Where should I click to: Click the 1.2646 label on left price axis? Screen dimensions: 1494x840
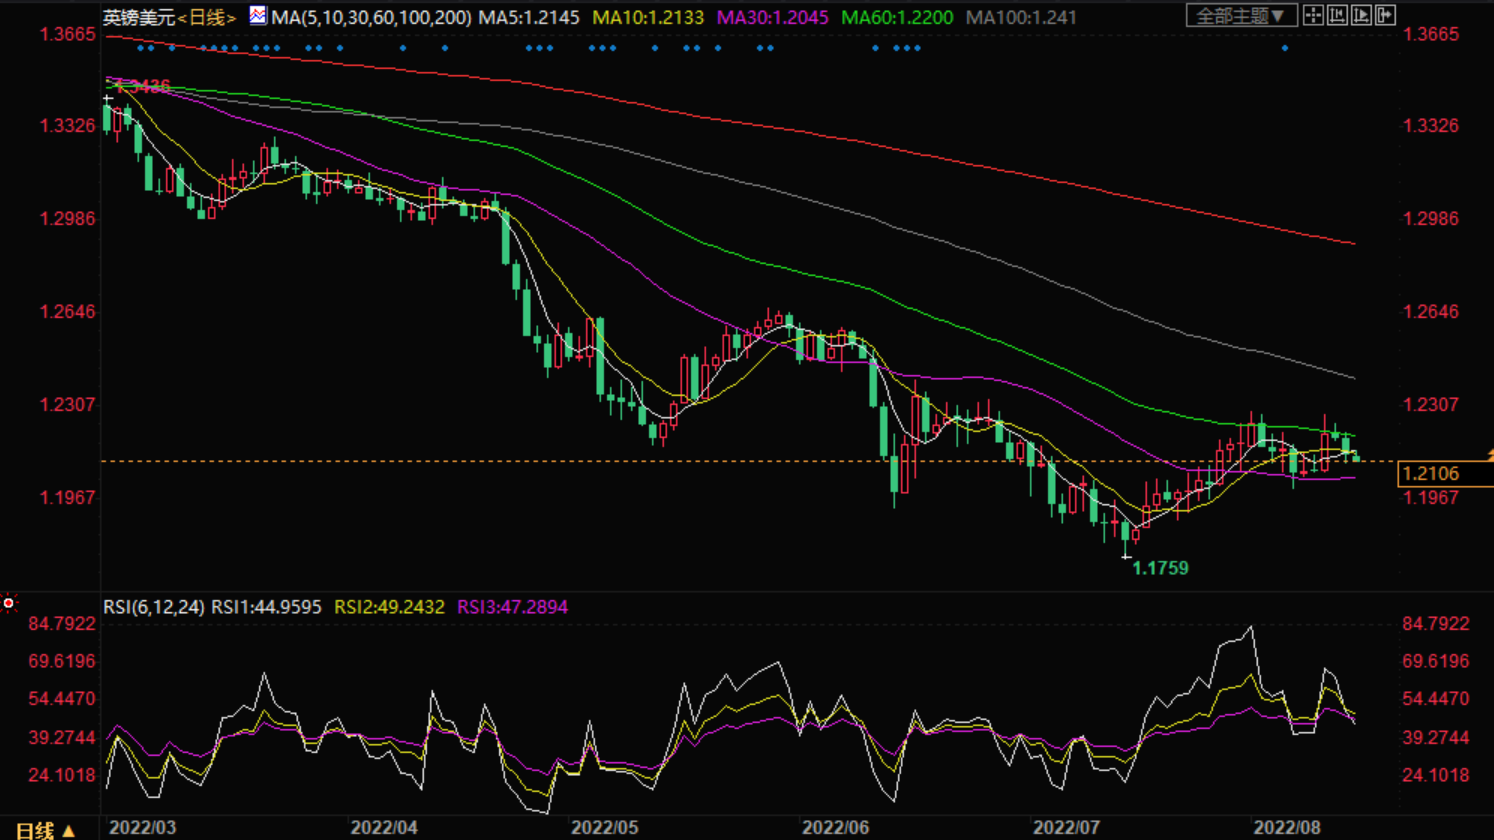[68, 312]
